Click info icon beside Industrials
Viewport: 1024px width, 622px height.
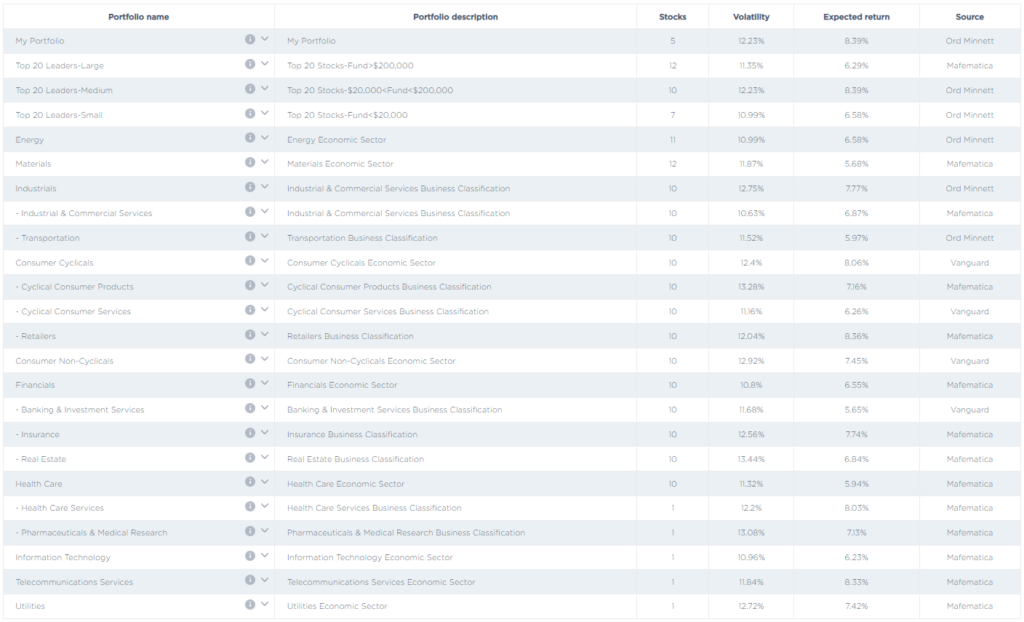point(250,187)
